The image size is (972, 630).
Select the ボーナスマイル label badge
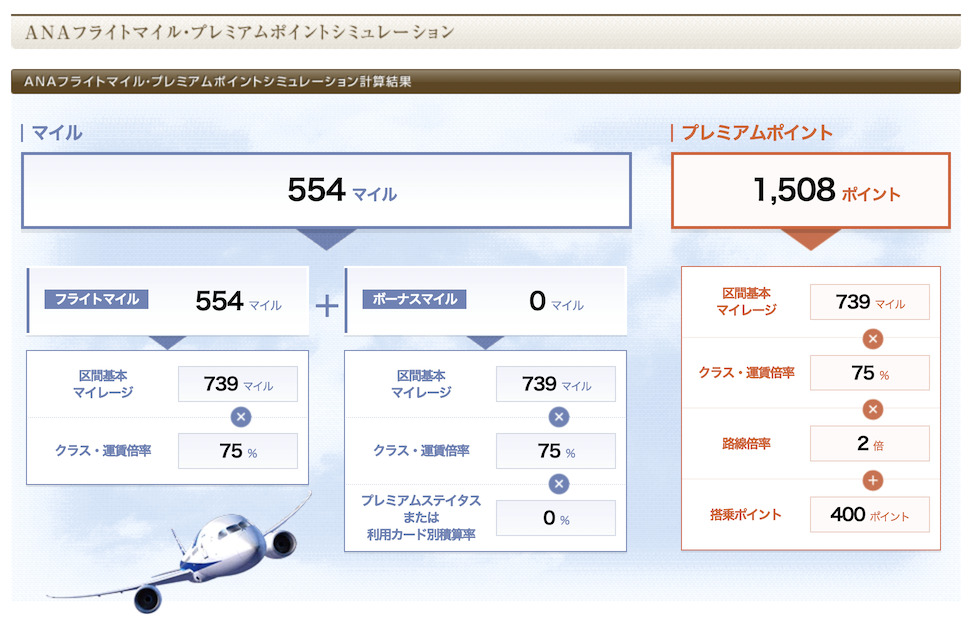tap(415, 299)
